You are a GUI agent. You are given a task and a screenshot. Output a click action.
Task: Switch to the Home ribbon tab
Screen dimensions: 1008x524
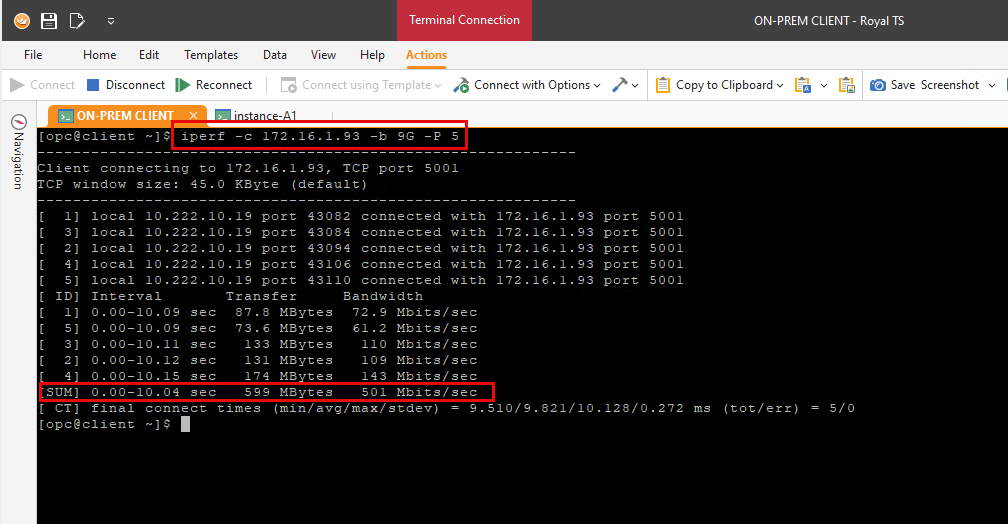click(x=99, y=55)
